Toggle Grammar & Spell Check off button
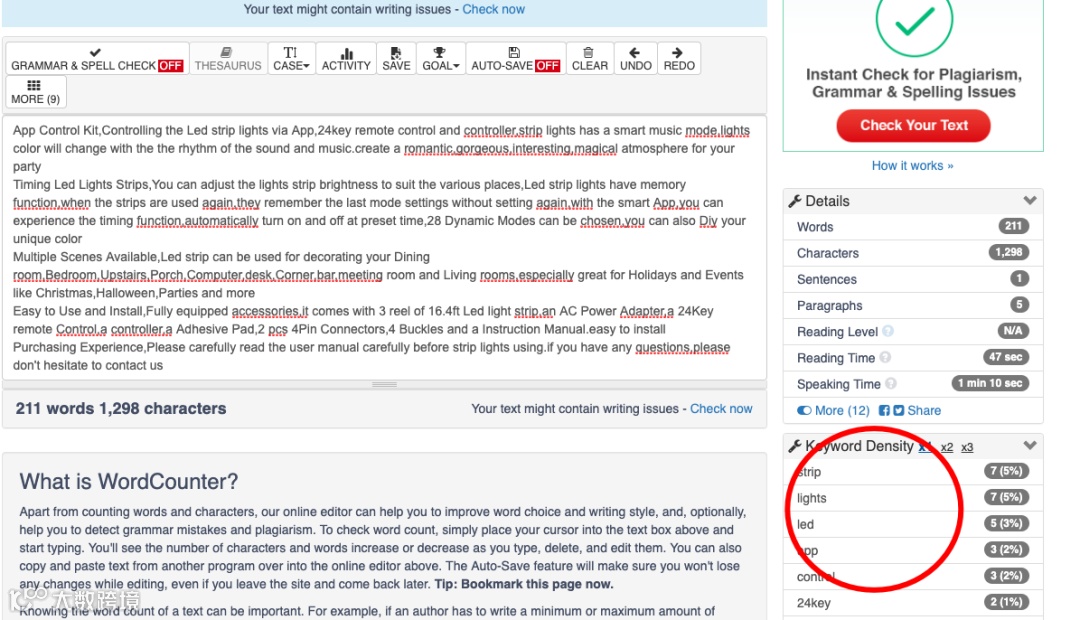1080x620 pixels. click(97, 58)
